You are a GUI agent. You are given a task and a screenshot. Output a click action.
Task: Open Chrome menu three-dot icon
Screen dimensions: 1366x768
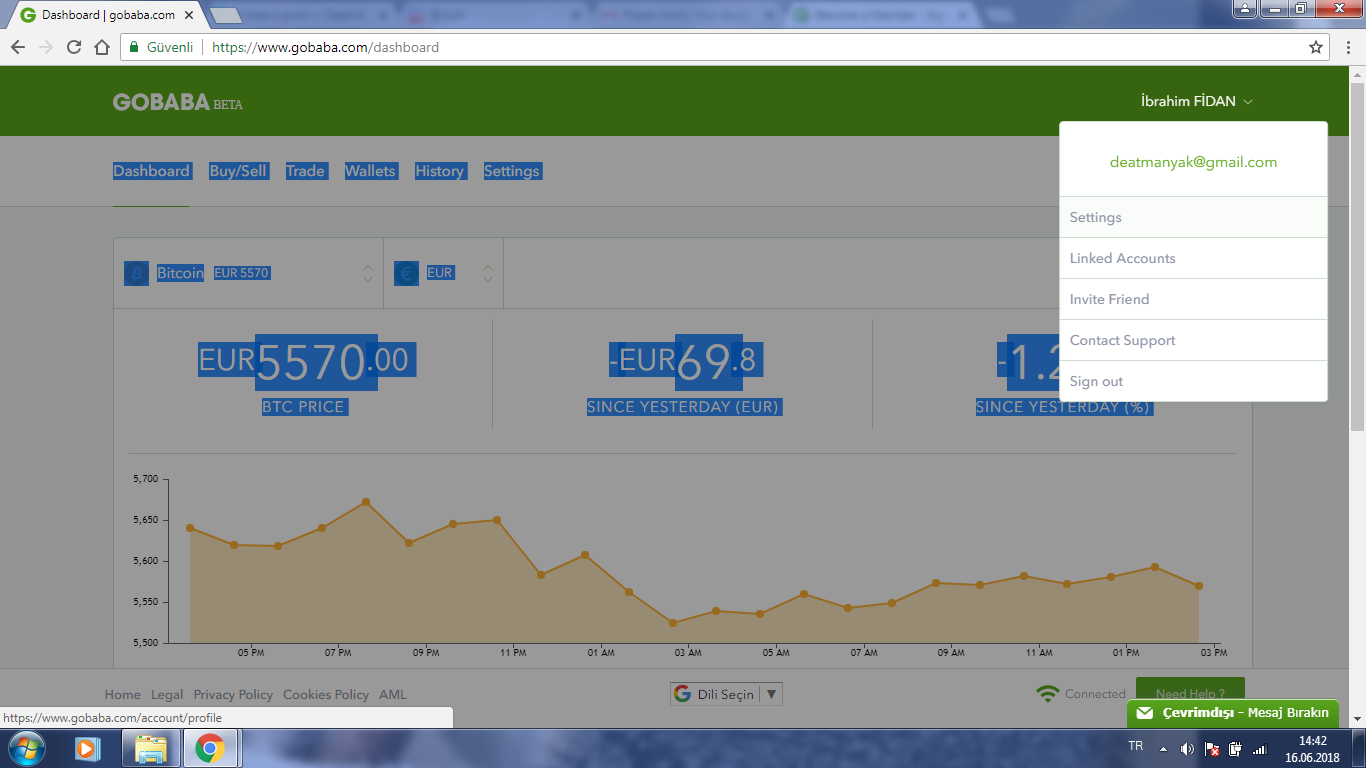point(1346,47)
